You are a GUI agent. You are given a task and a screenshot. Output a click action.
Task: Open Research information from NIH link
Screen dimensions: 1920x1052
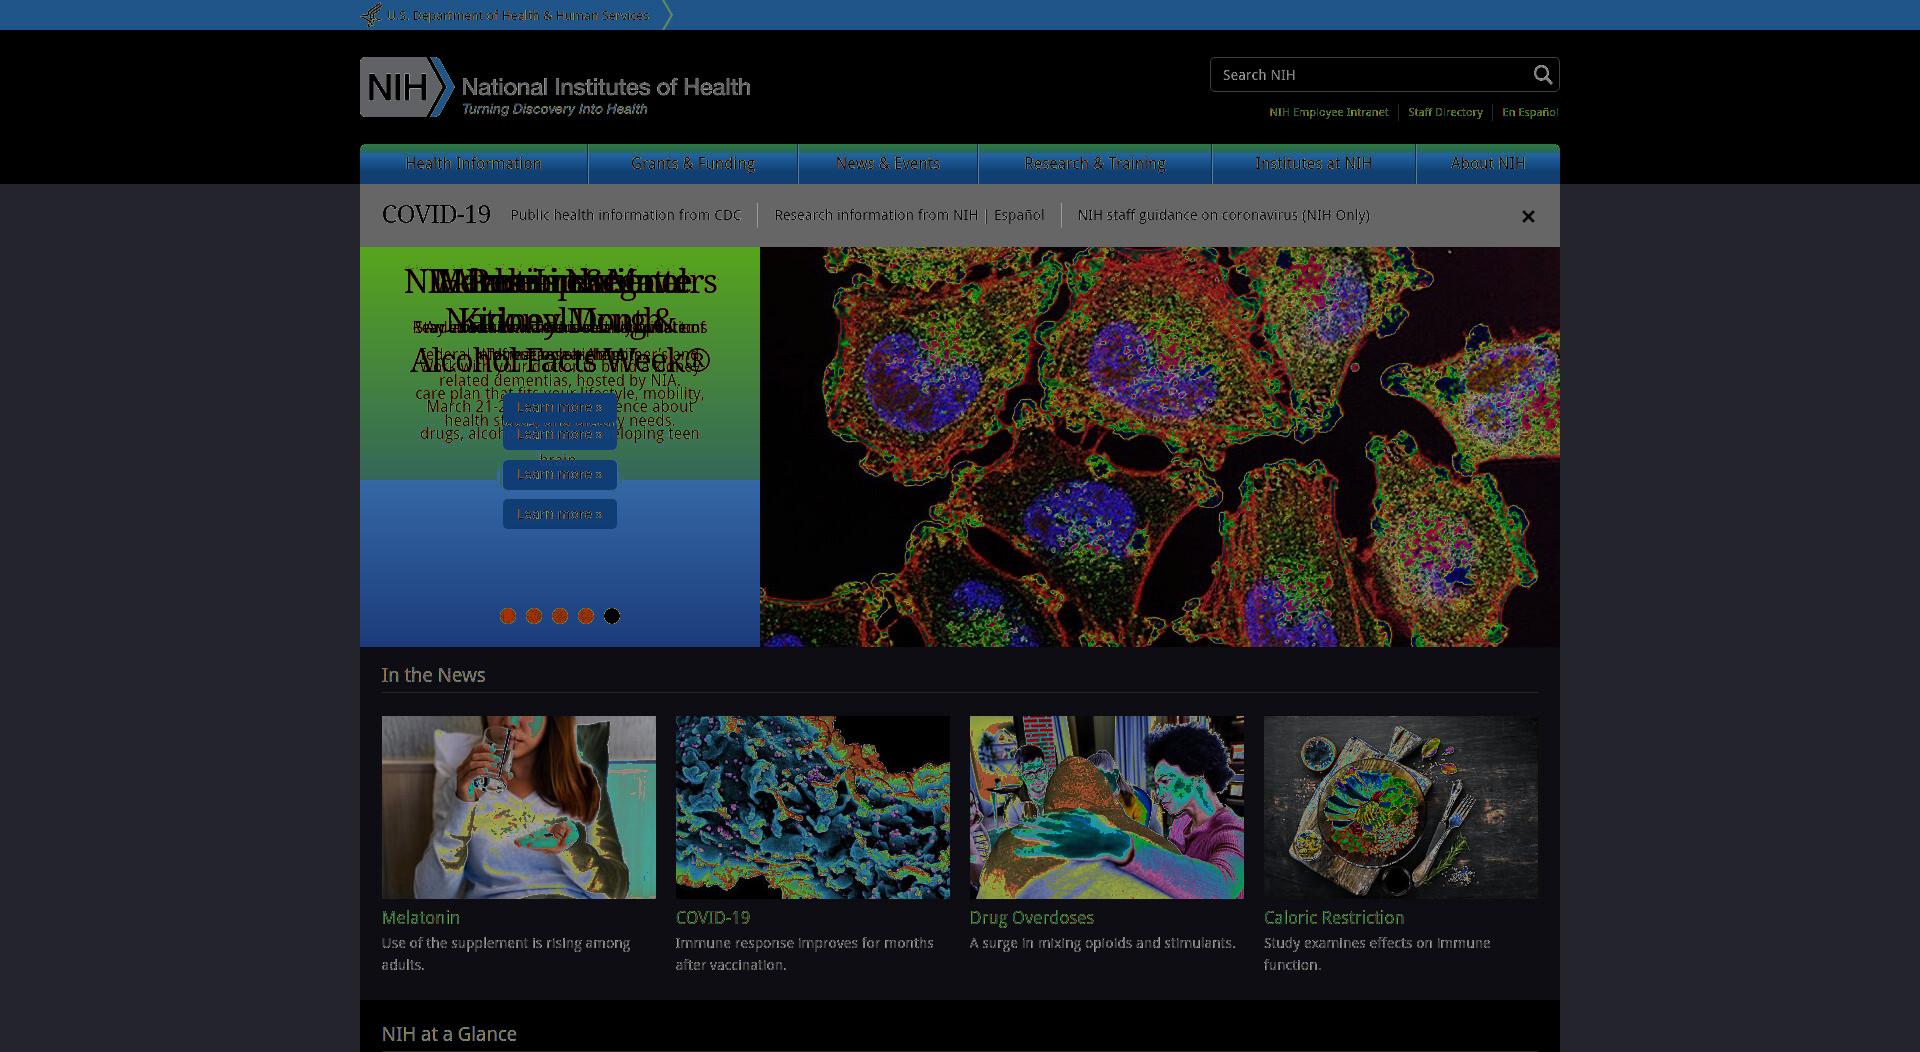click(x=876, y=215)
